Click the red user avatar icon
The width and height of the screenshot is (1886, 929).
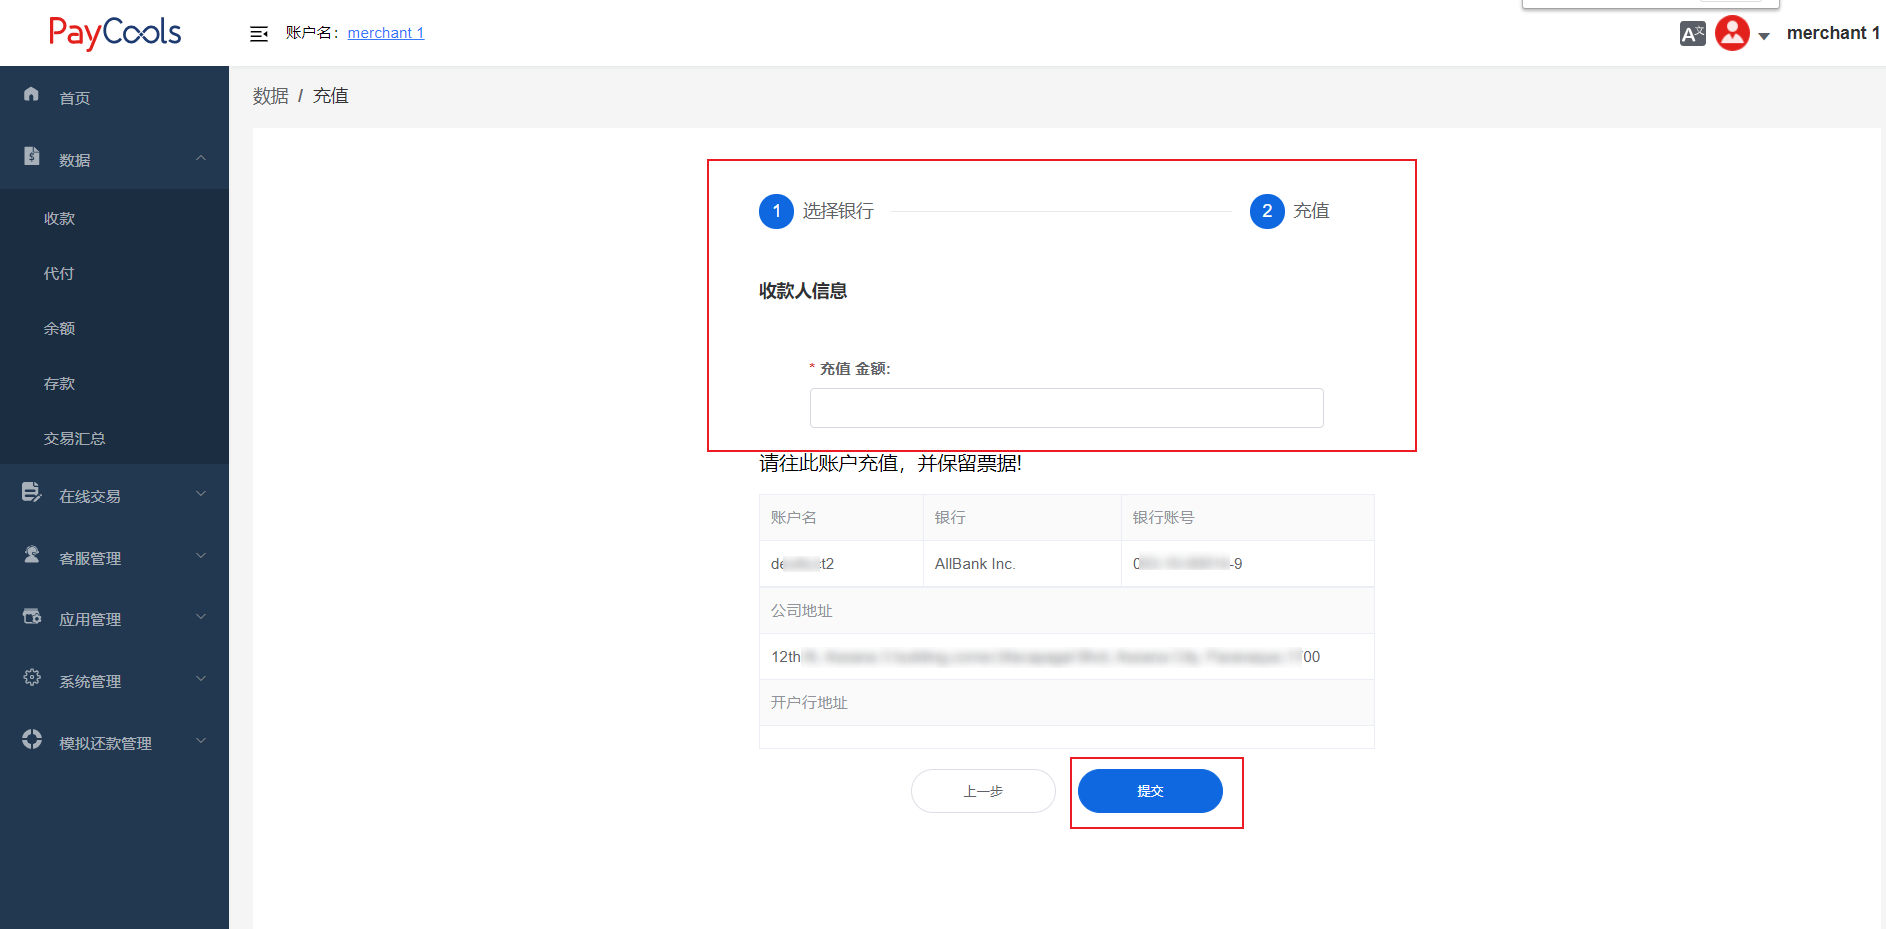pos(1732,33)
